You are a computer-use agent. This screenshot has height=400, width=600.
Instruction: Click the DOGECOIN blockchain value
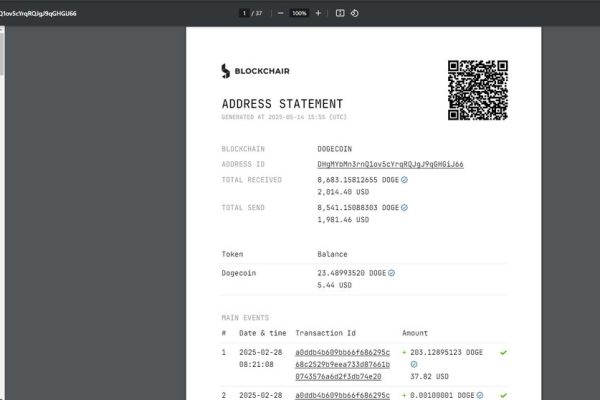point(334,149)
